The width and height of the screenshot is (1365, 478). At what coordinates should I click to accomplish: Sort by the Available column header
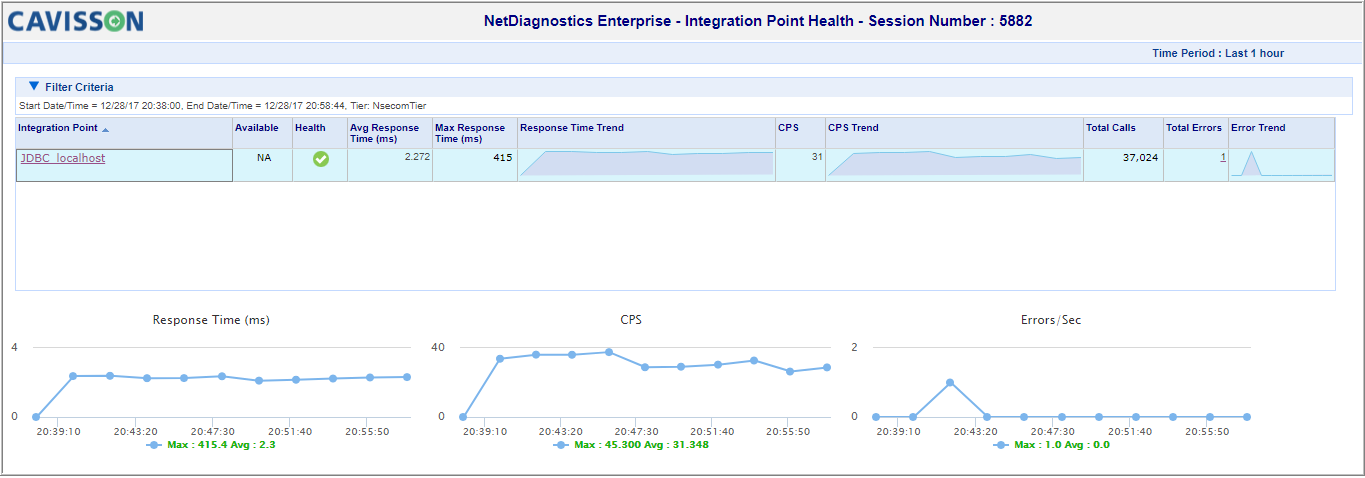click(256, 128)
